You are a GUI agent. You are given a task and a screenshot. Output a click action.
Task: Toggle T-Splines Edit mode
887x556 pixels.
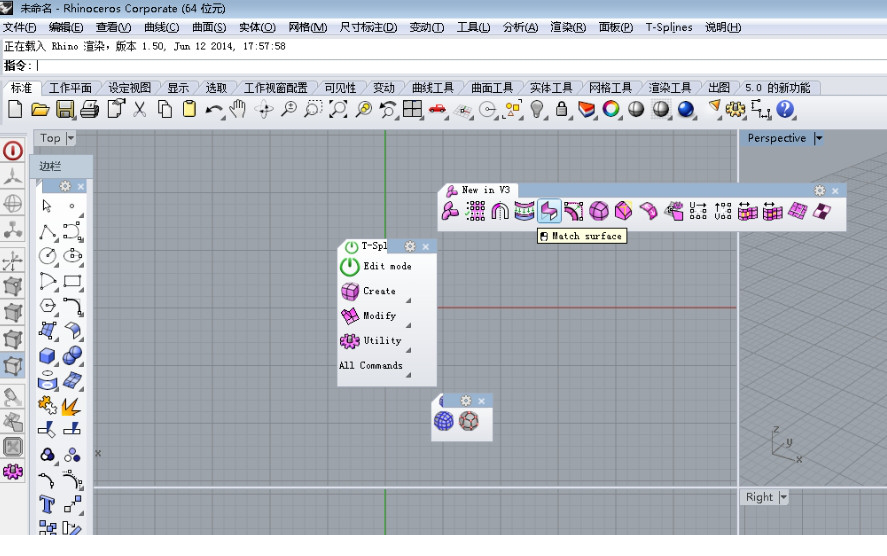coord(376,266)
